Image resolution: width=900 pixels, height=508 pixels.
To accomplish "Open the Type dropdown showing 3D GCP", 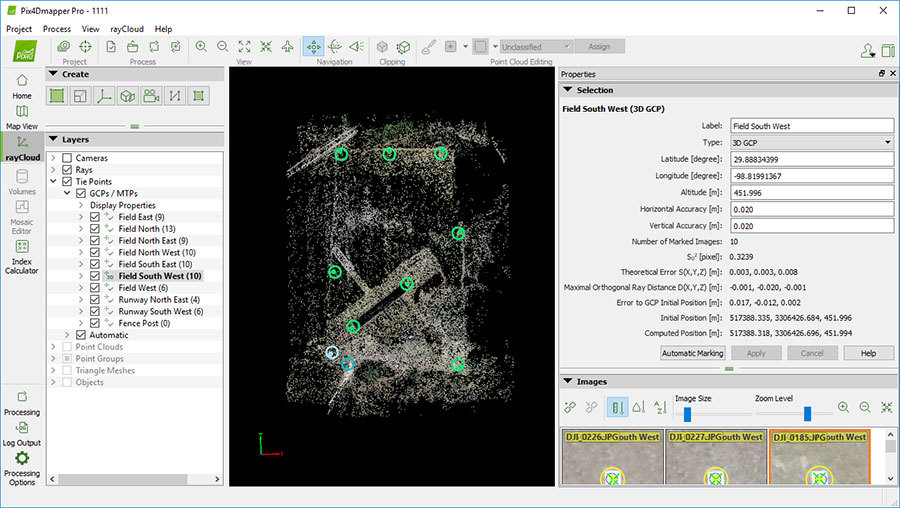I will point(811,143).
